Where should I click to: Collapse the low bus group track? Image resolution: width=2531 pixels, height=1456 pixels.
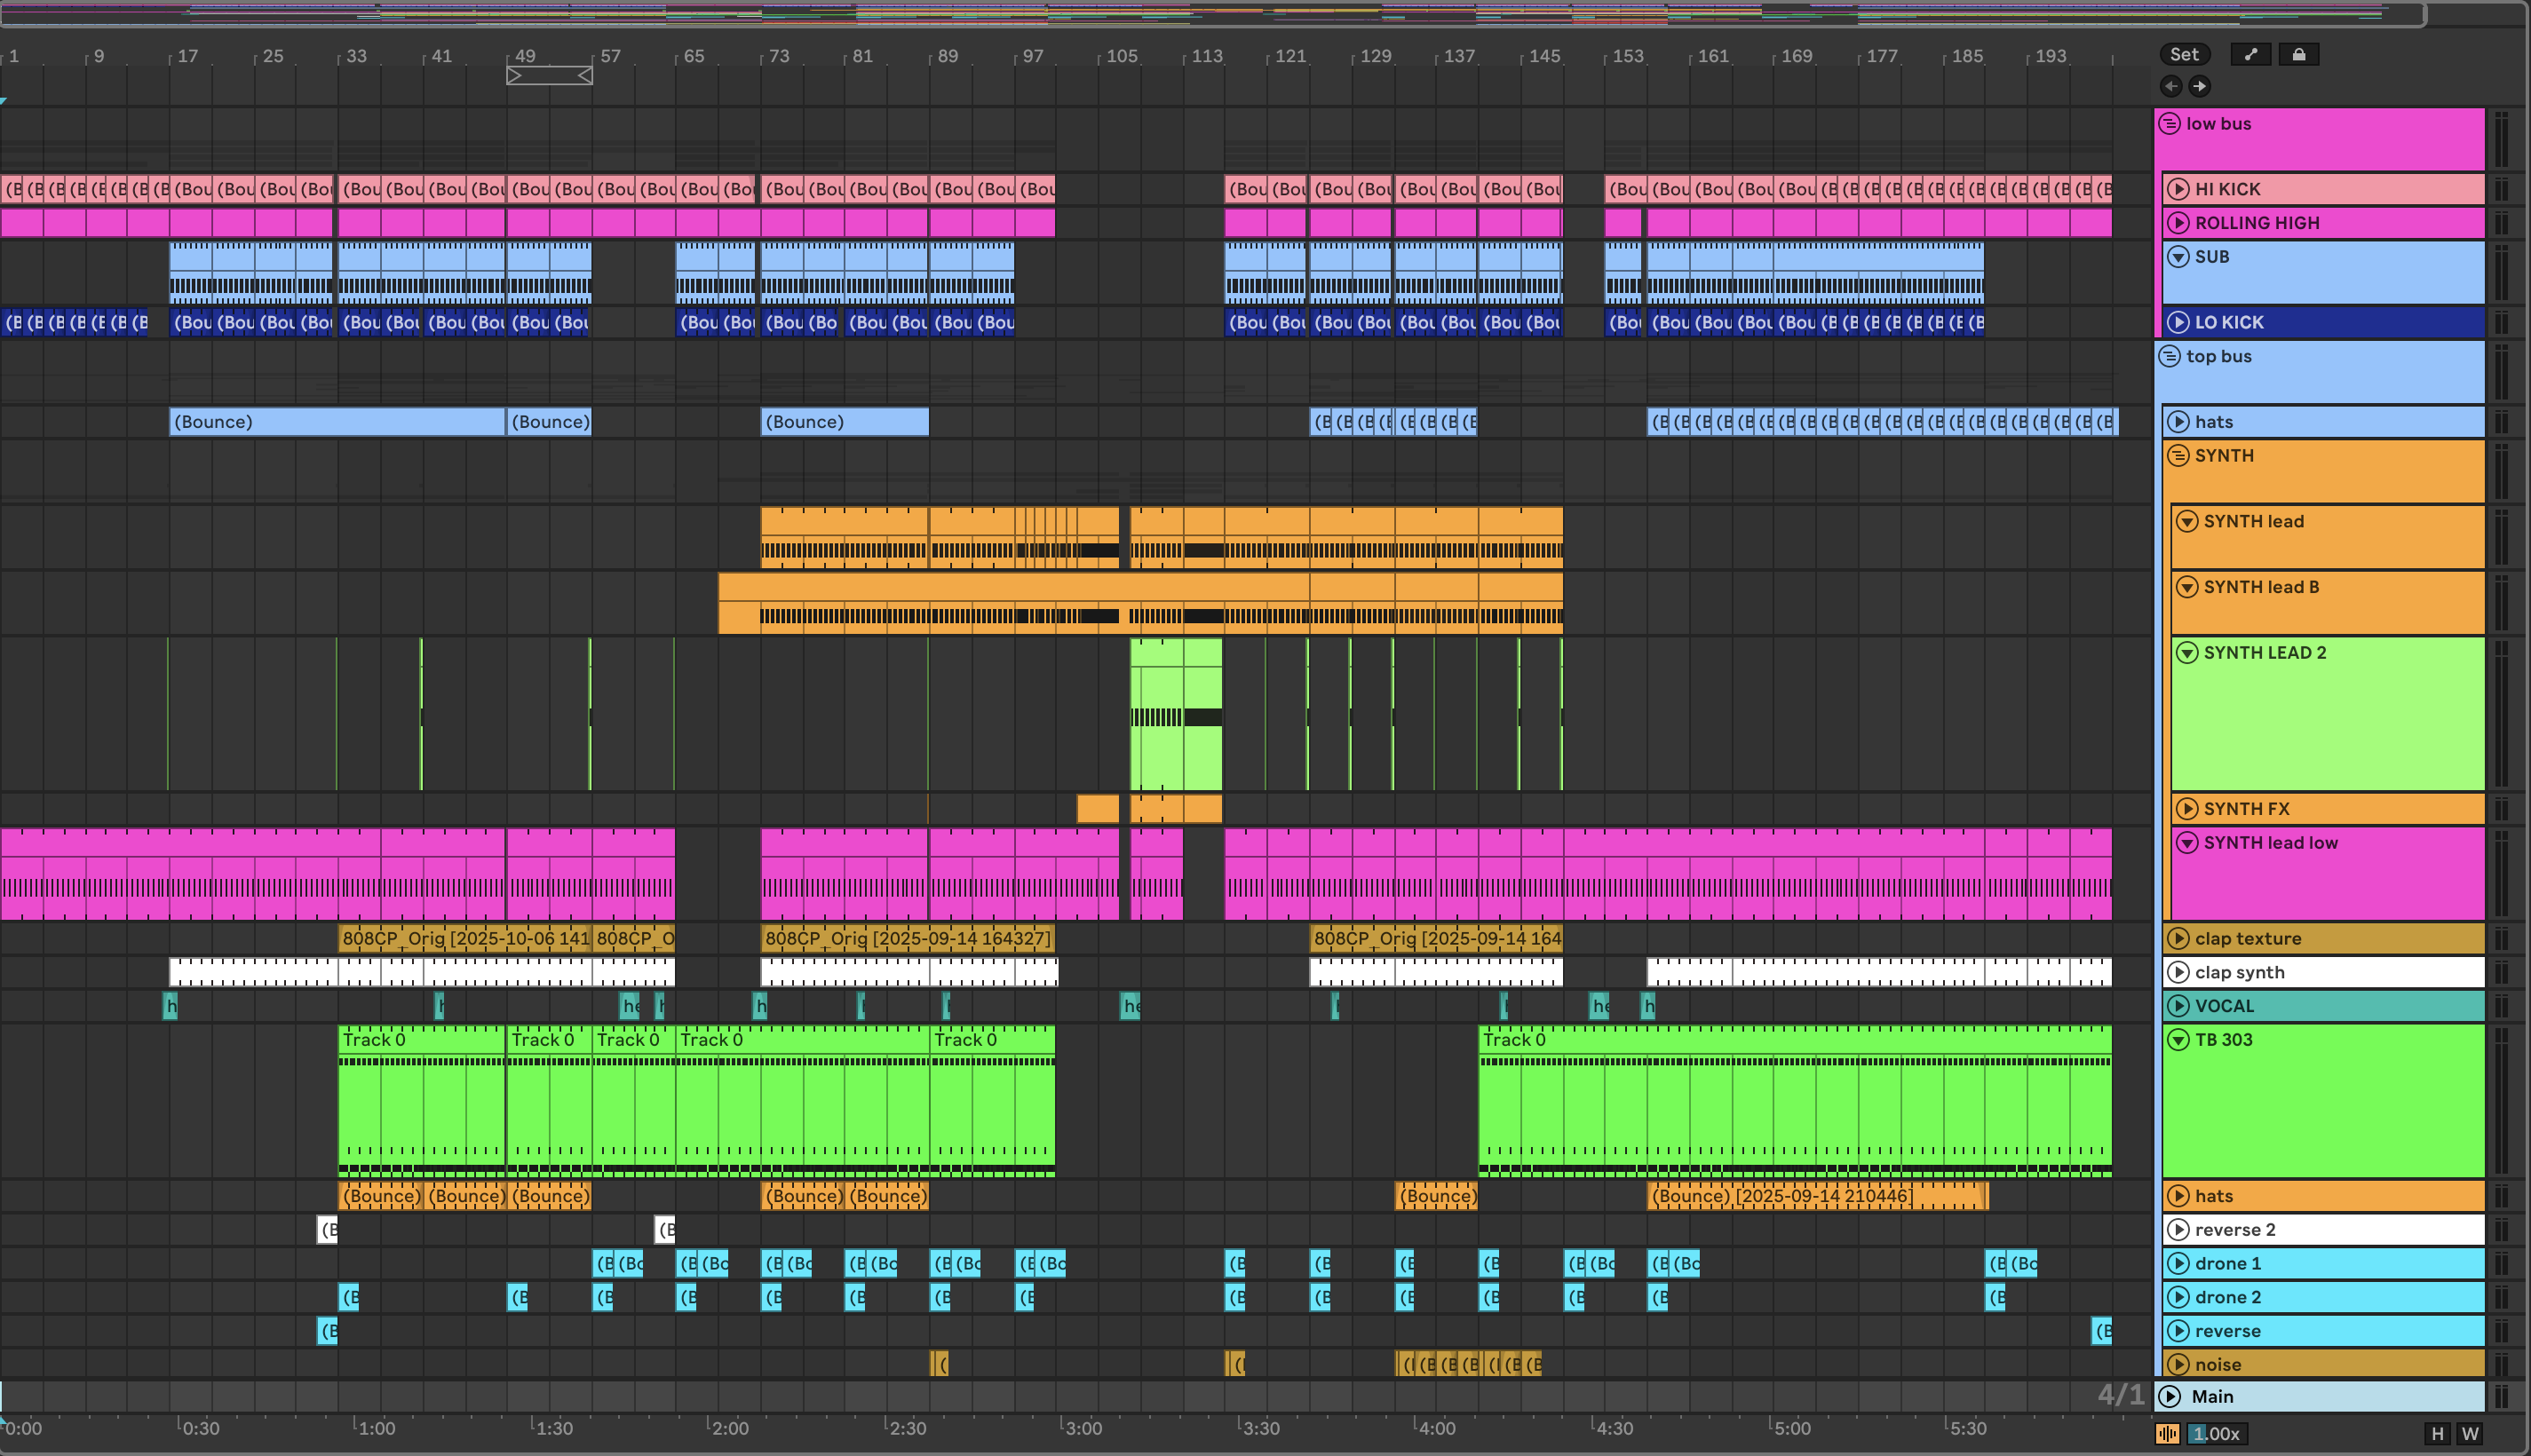pyautogui.click(x=2169, y=124)
